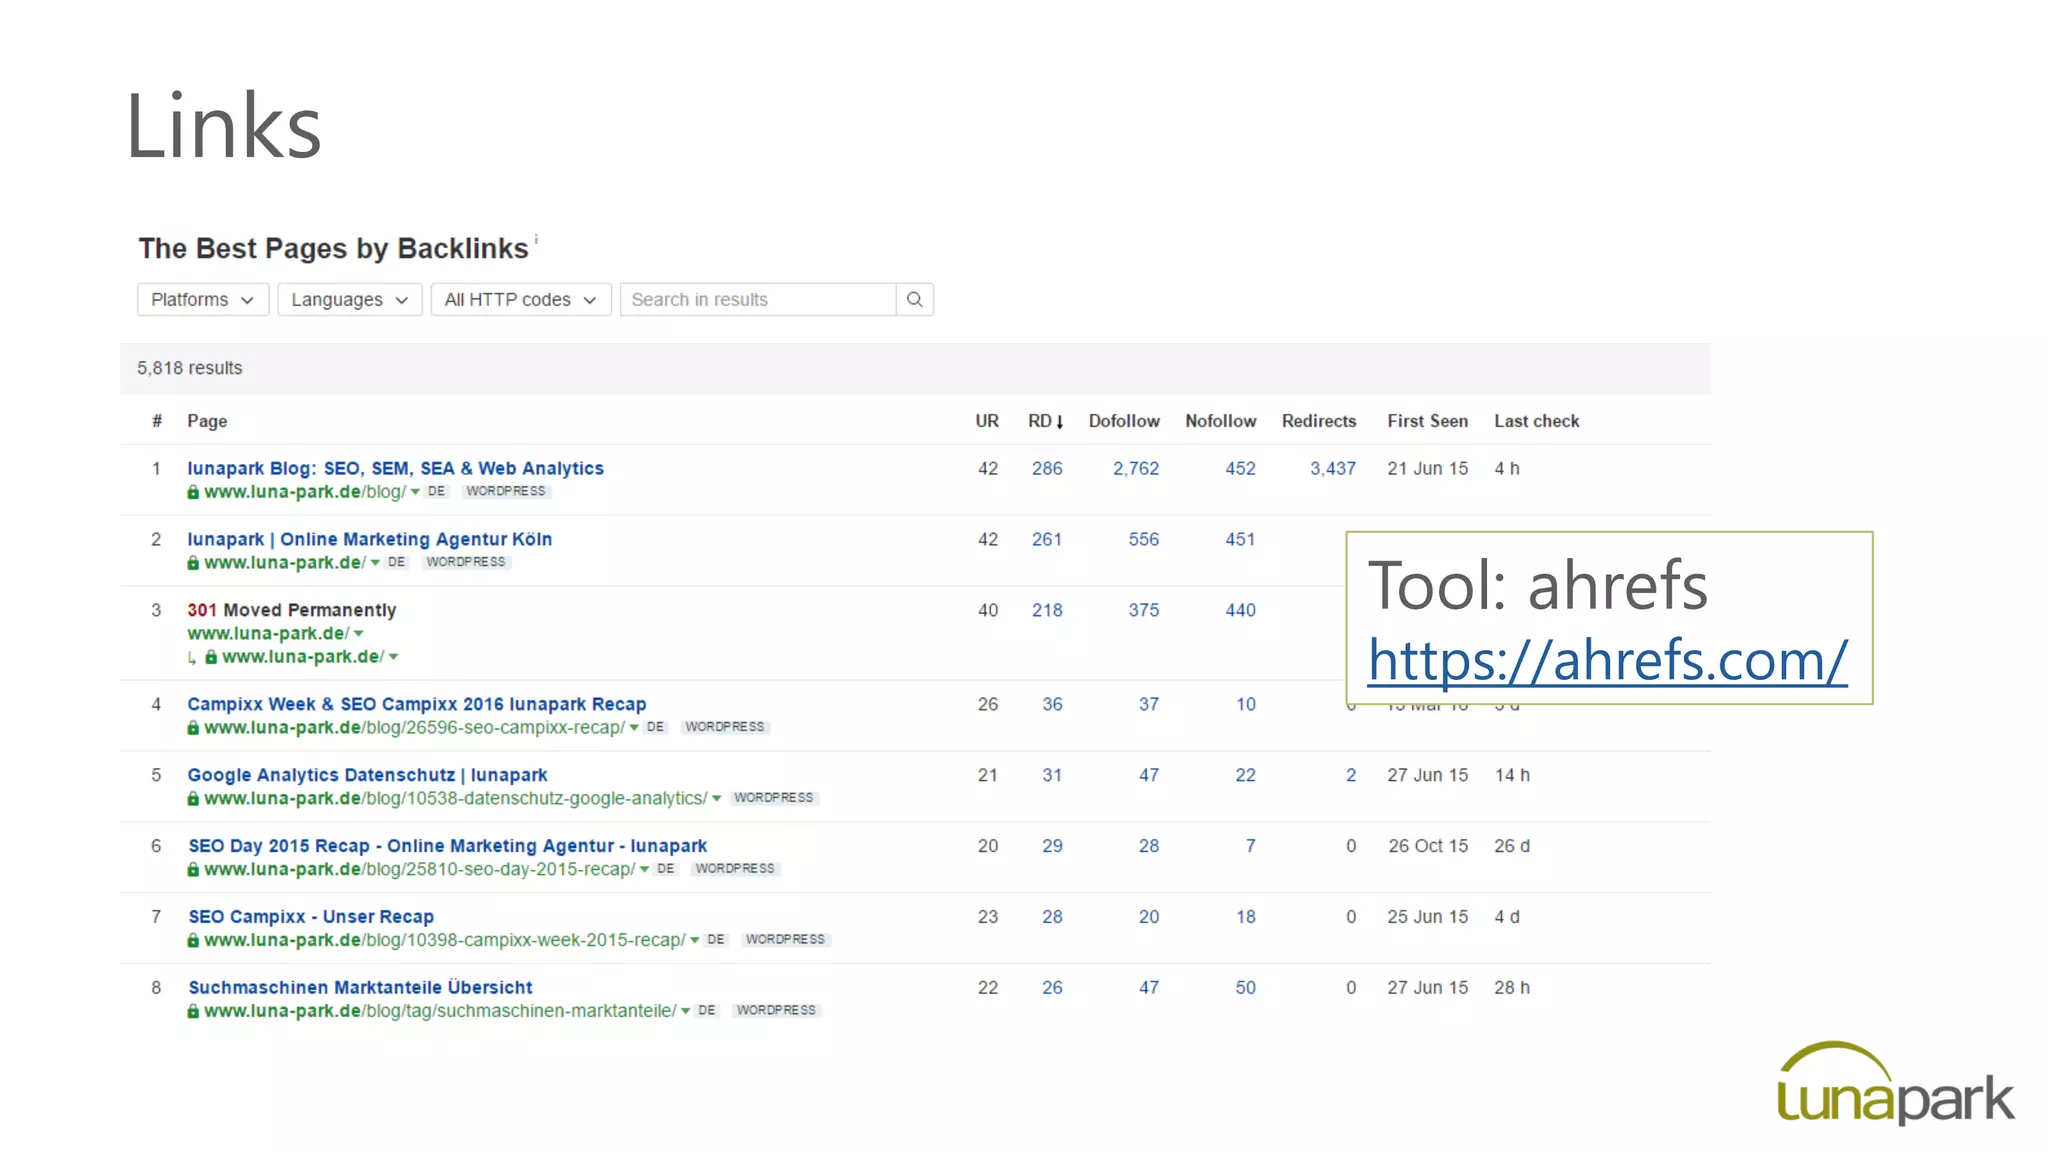Sort by the Last check column header
The width and height of the screenshot is (2048, 1152).
pyautogui.click(x=1537, y=421)
